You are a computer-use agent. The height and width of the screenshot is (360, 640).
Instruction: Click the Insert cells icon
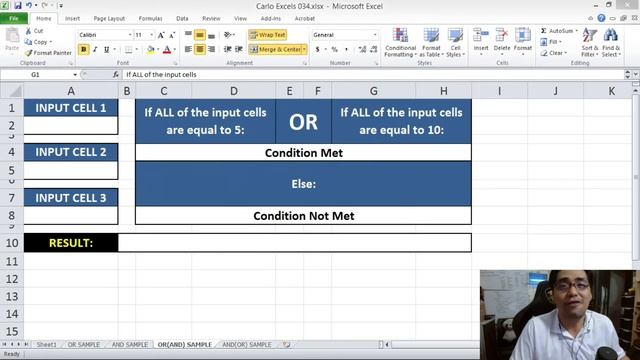[x=481, y=35]
